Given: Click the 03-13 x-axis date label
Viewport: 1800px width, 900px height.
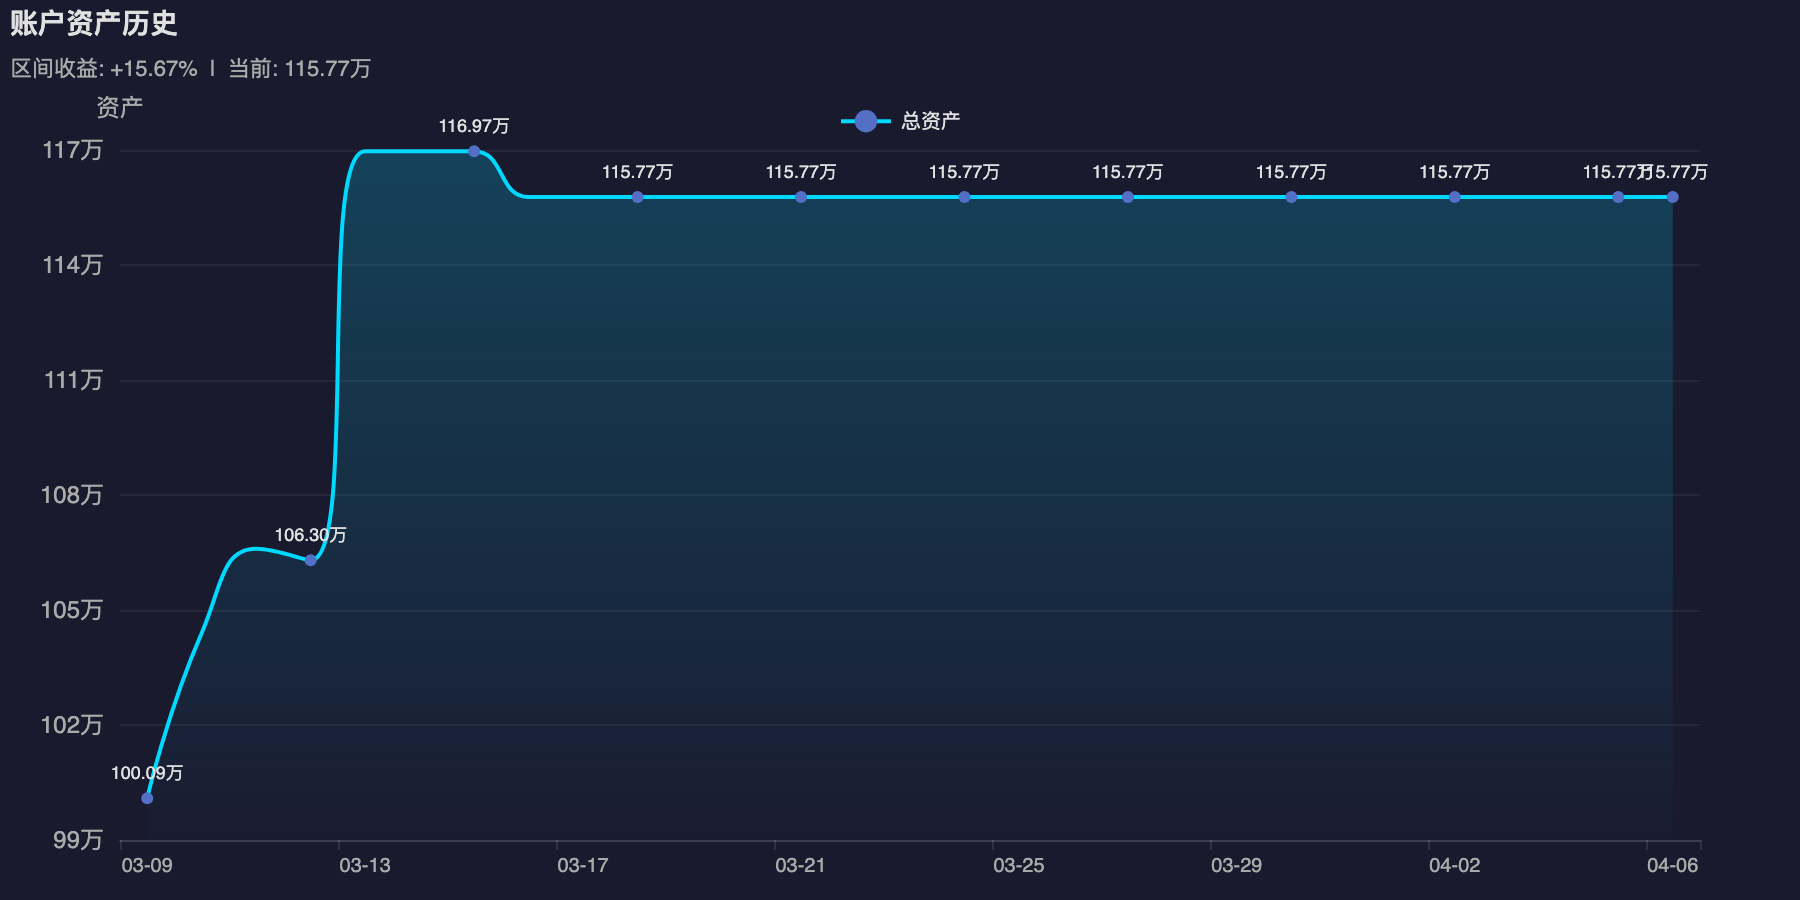Looking at the screenshot, I should [x=365, y=865].
